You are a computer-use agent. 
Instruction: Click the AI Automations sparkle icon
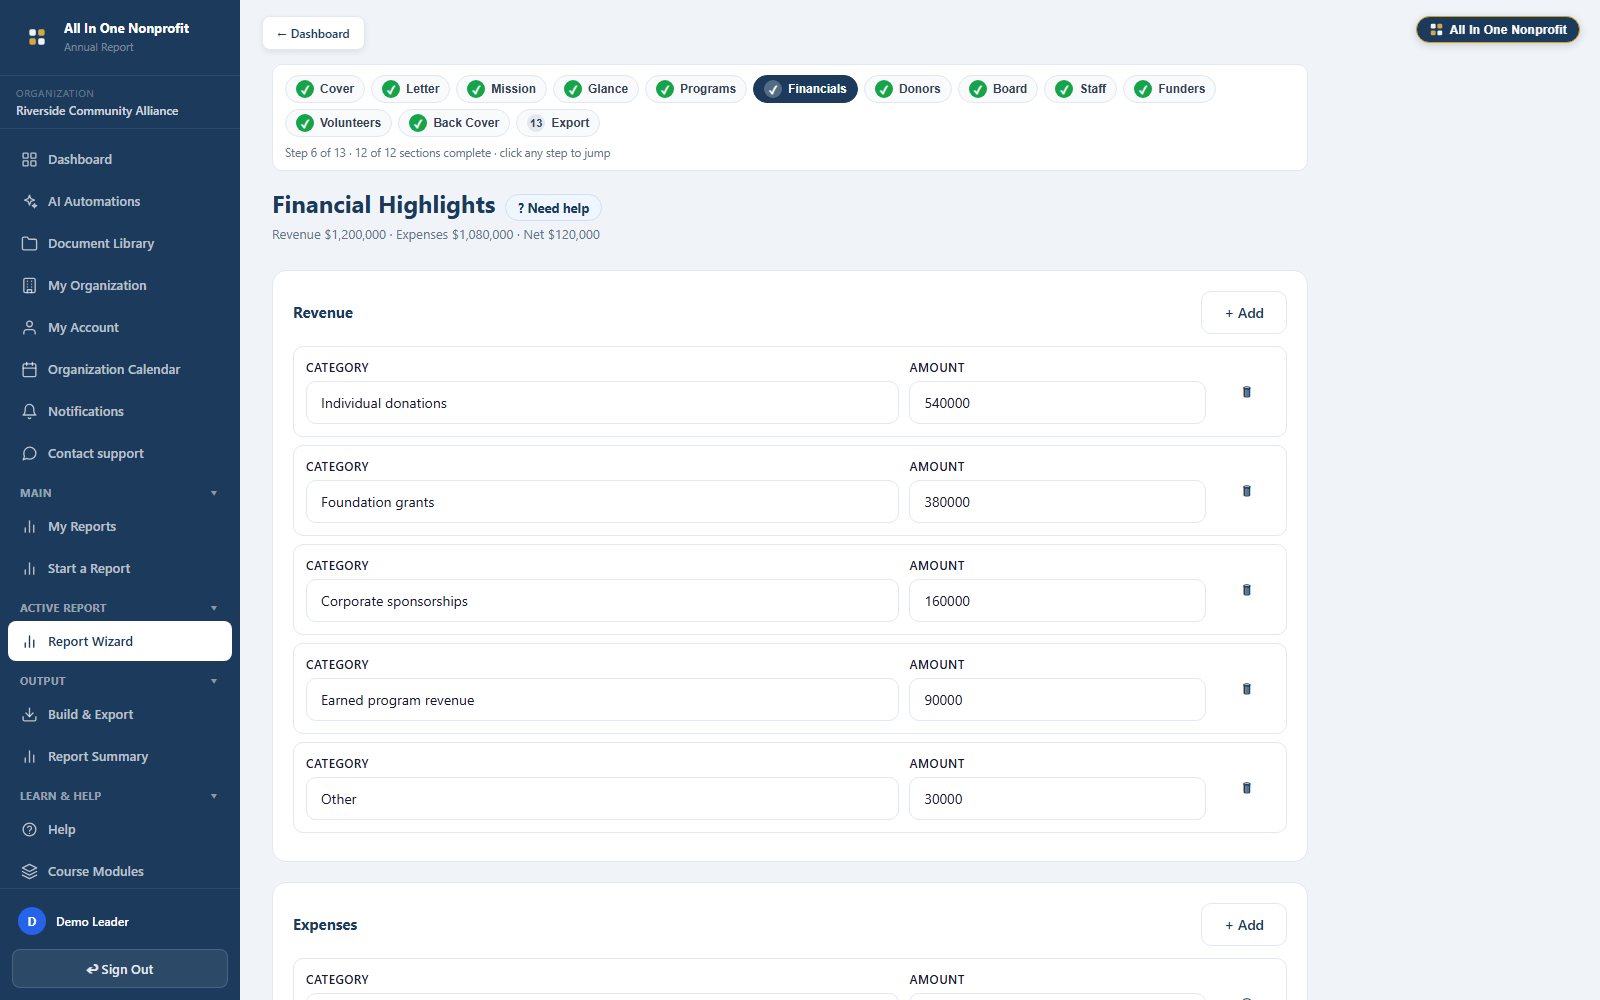[29, 202]
